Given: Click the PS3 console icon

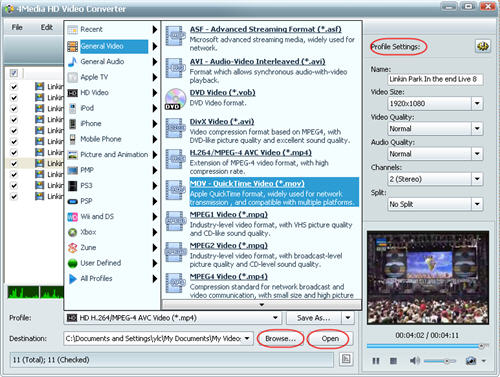Looking at the screenshot, I should tap(72, 186).
